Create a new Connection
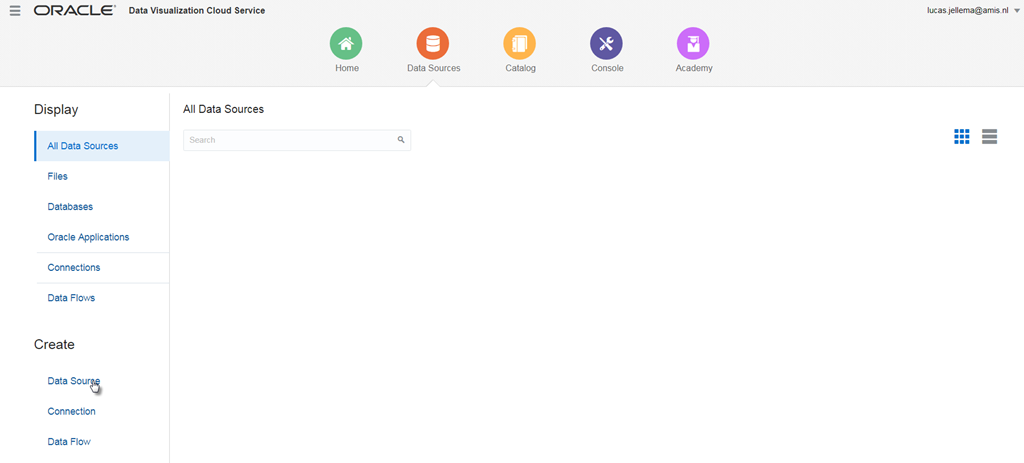 [x=71, y=411]
